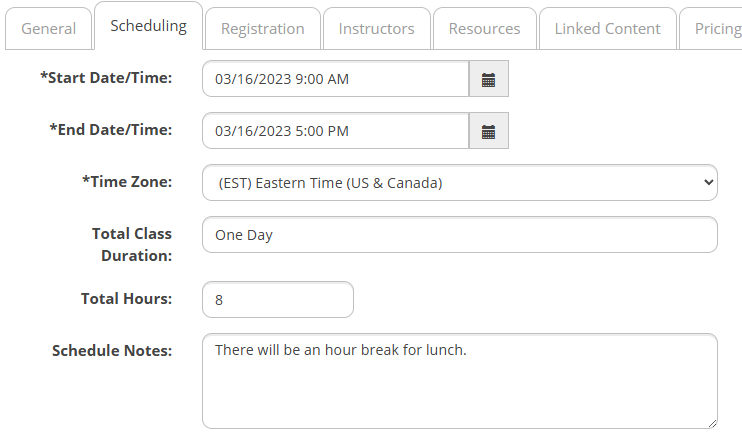Open the End Date/Time calendar picker

click(489, 131)
